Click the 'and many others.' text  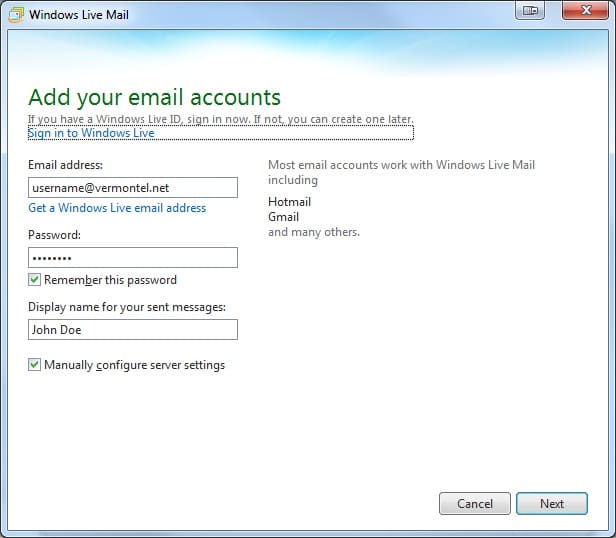(x=314, y=232)
